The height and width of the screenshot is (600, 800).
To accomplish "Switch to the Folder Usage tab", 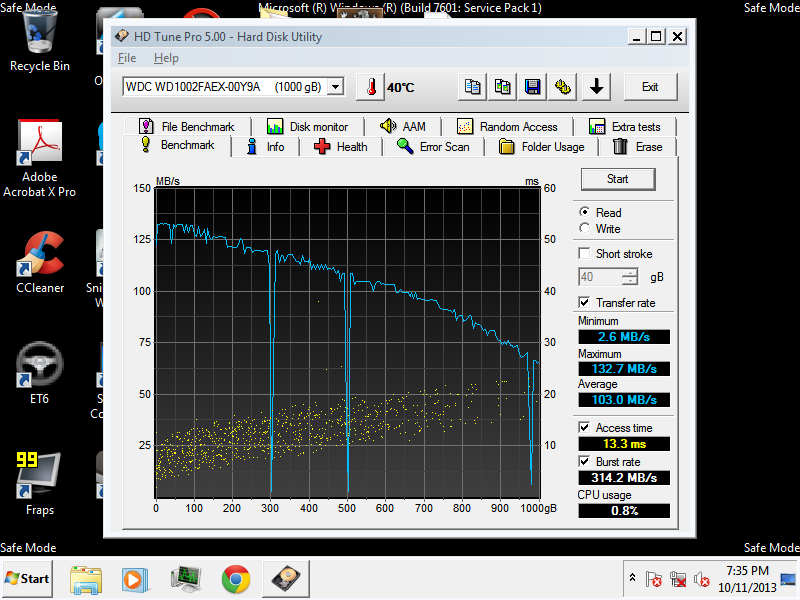I will pyautogui.click(x=541, y=147).
